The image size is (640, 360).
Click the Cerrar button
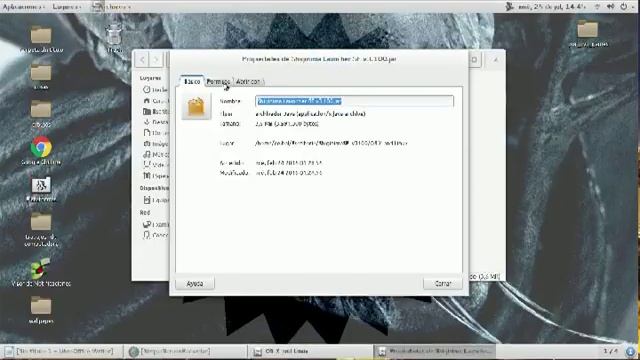[x=443, y=283]
